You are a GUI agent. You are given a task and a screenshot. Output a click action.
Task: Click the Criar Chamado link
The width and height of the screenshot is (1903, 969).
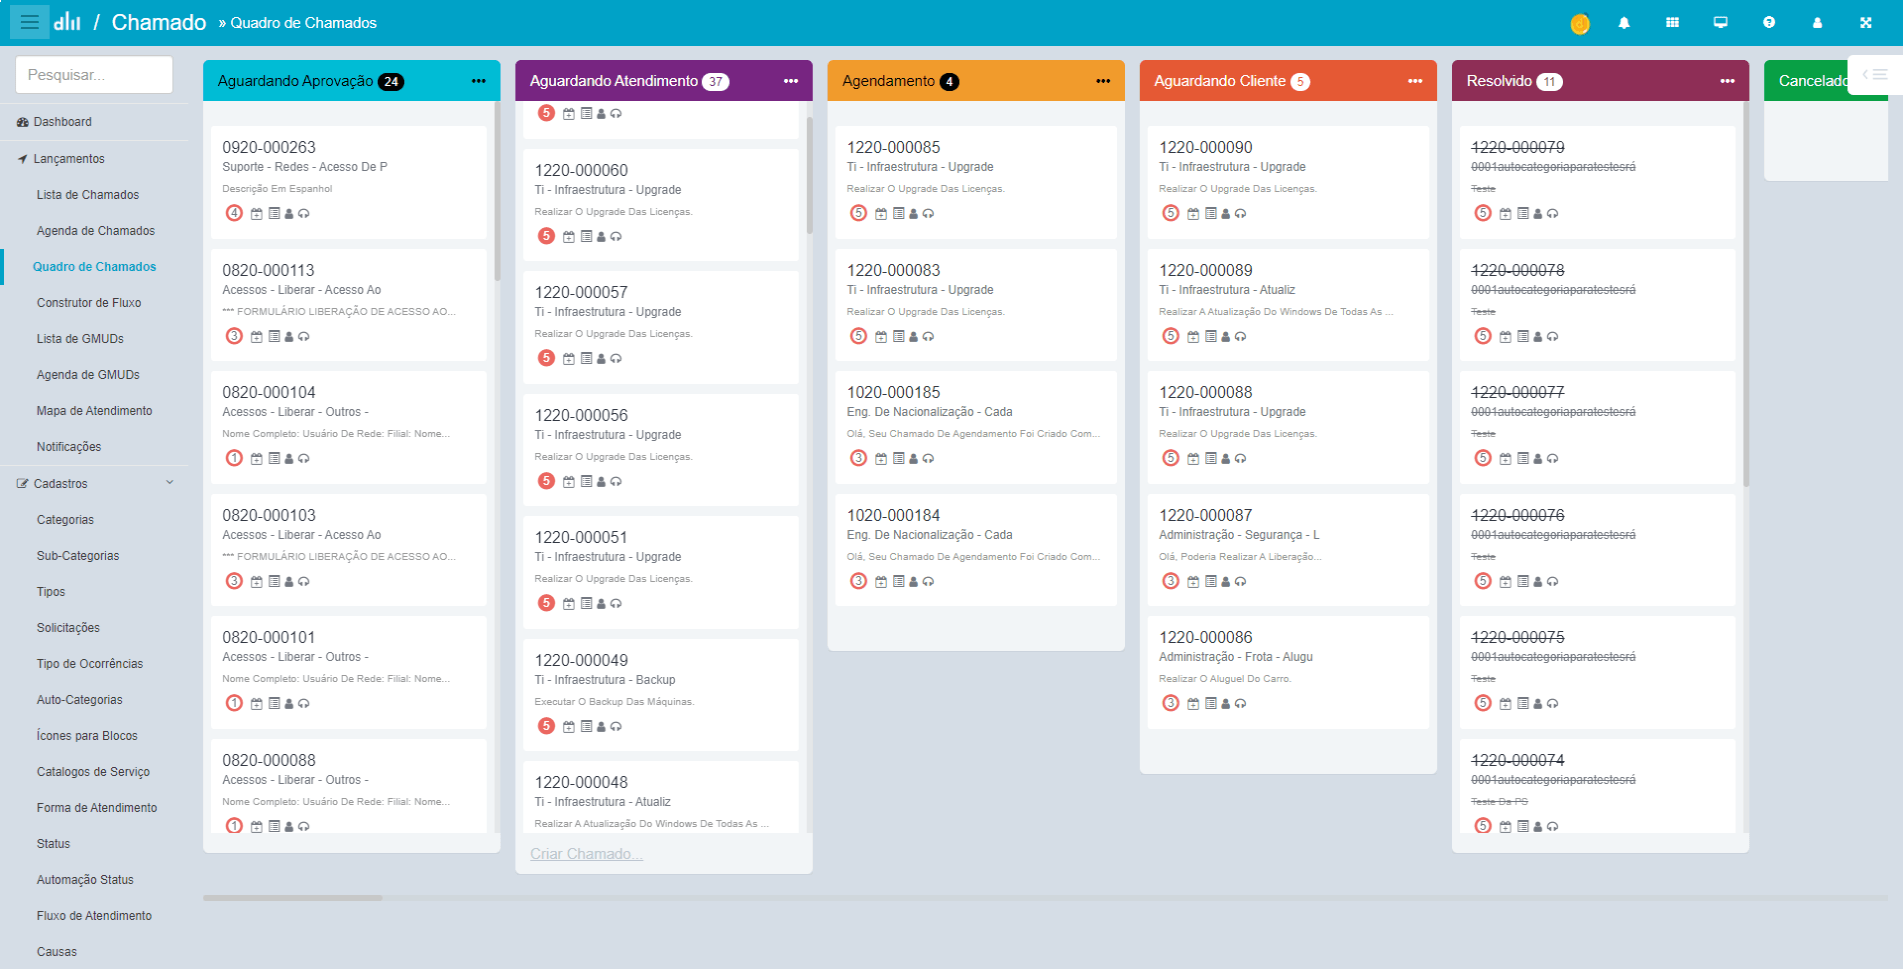click(x=586, y=854)
